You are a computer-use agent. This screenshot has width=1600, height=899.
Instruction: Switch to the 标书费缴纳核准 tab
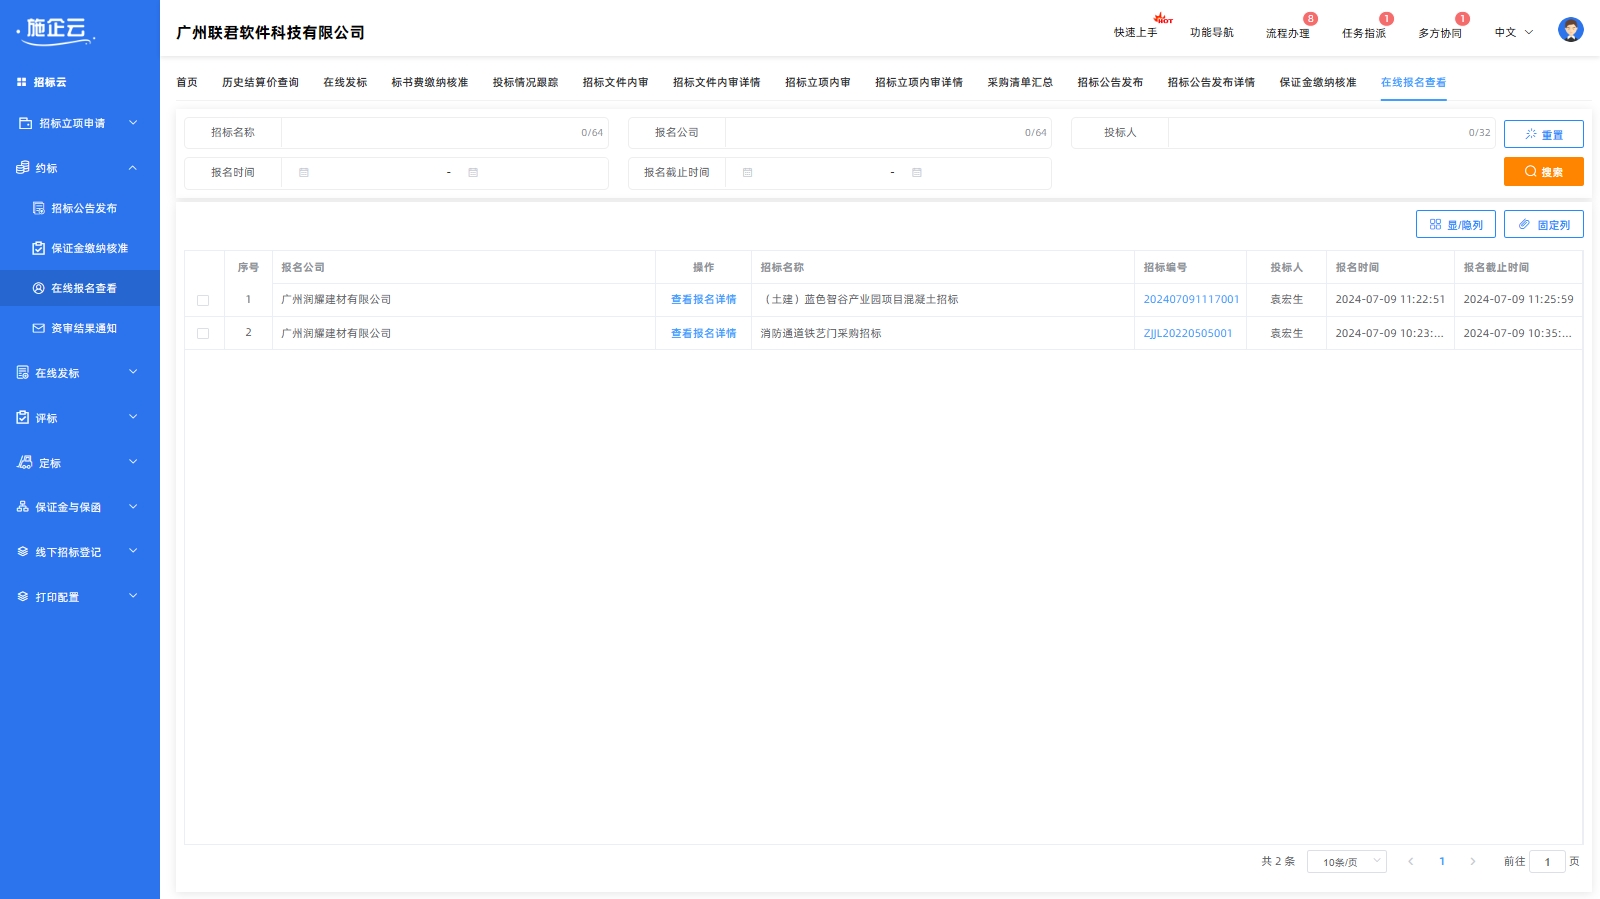[x=430, y=82]
